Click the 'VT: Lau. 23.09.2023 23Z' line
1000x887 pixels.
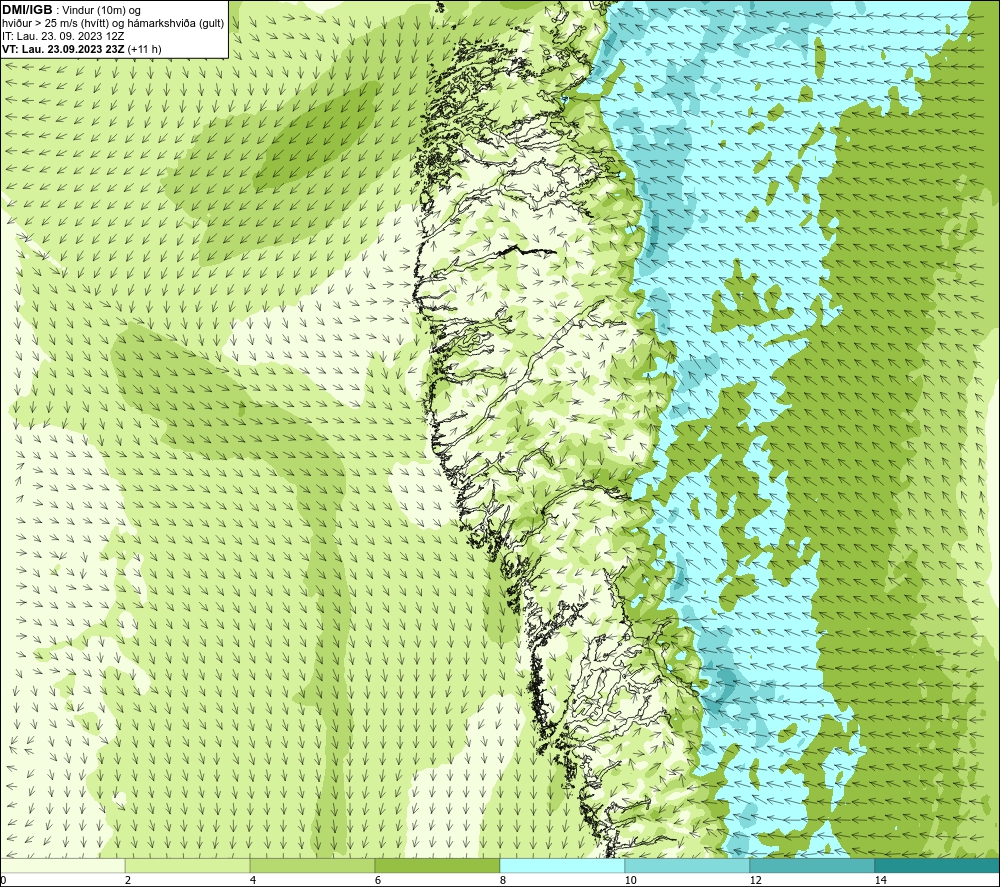(63, 49)
